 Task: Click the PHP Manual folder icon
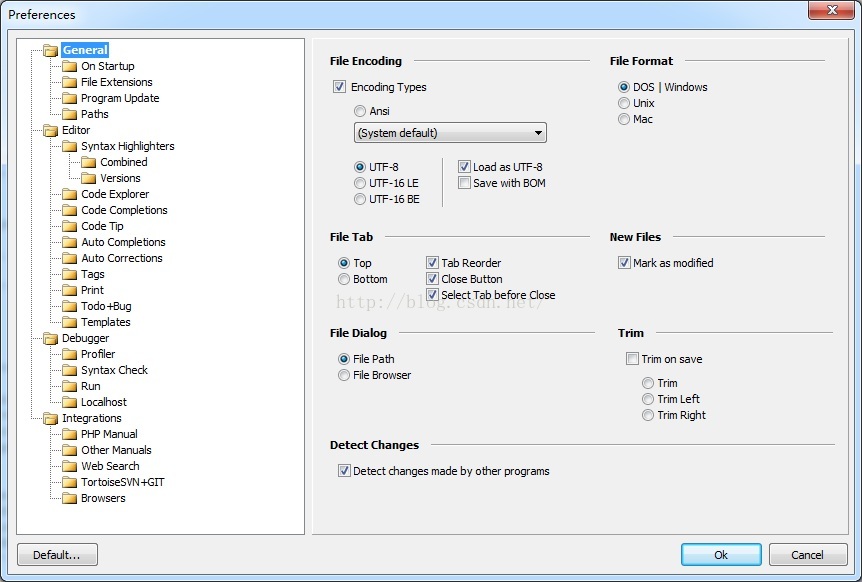[x=69, y=434]
